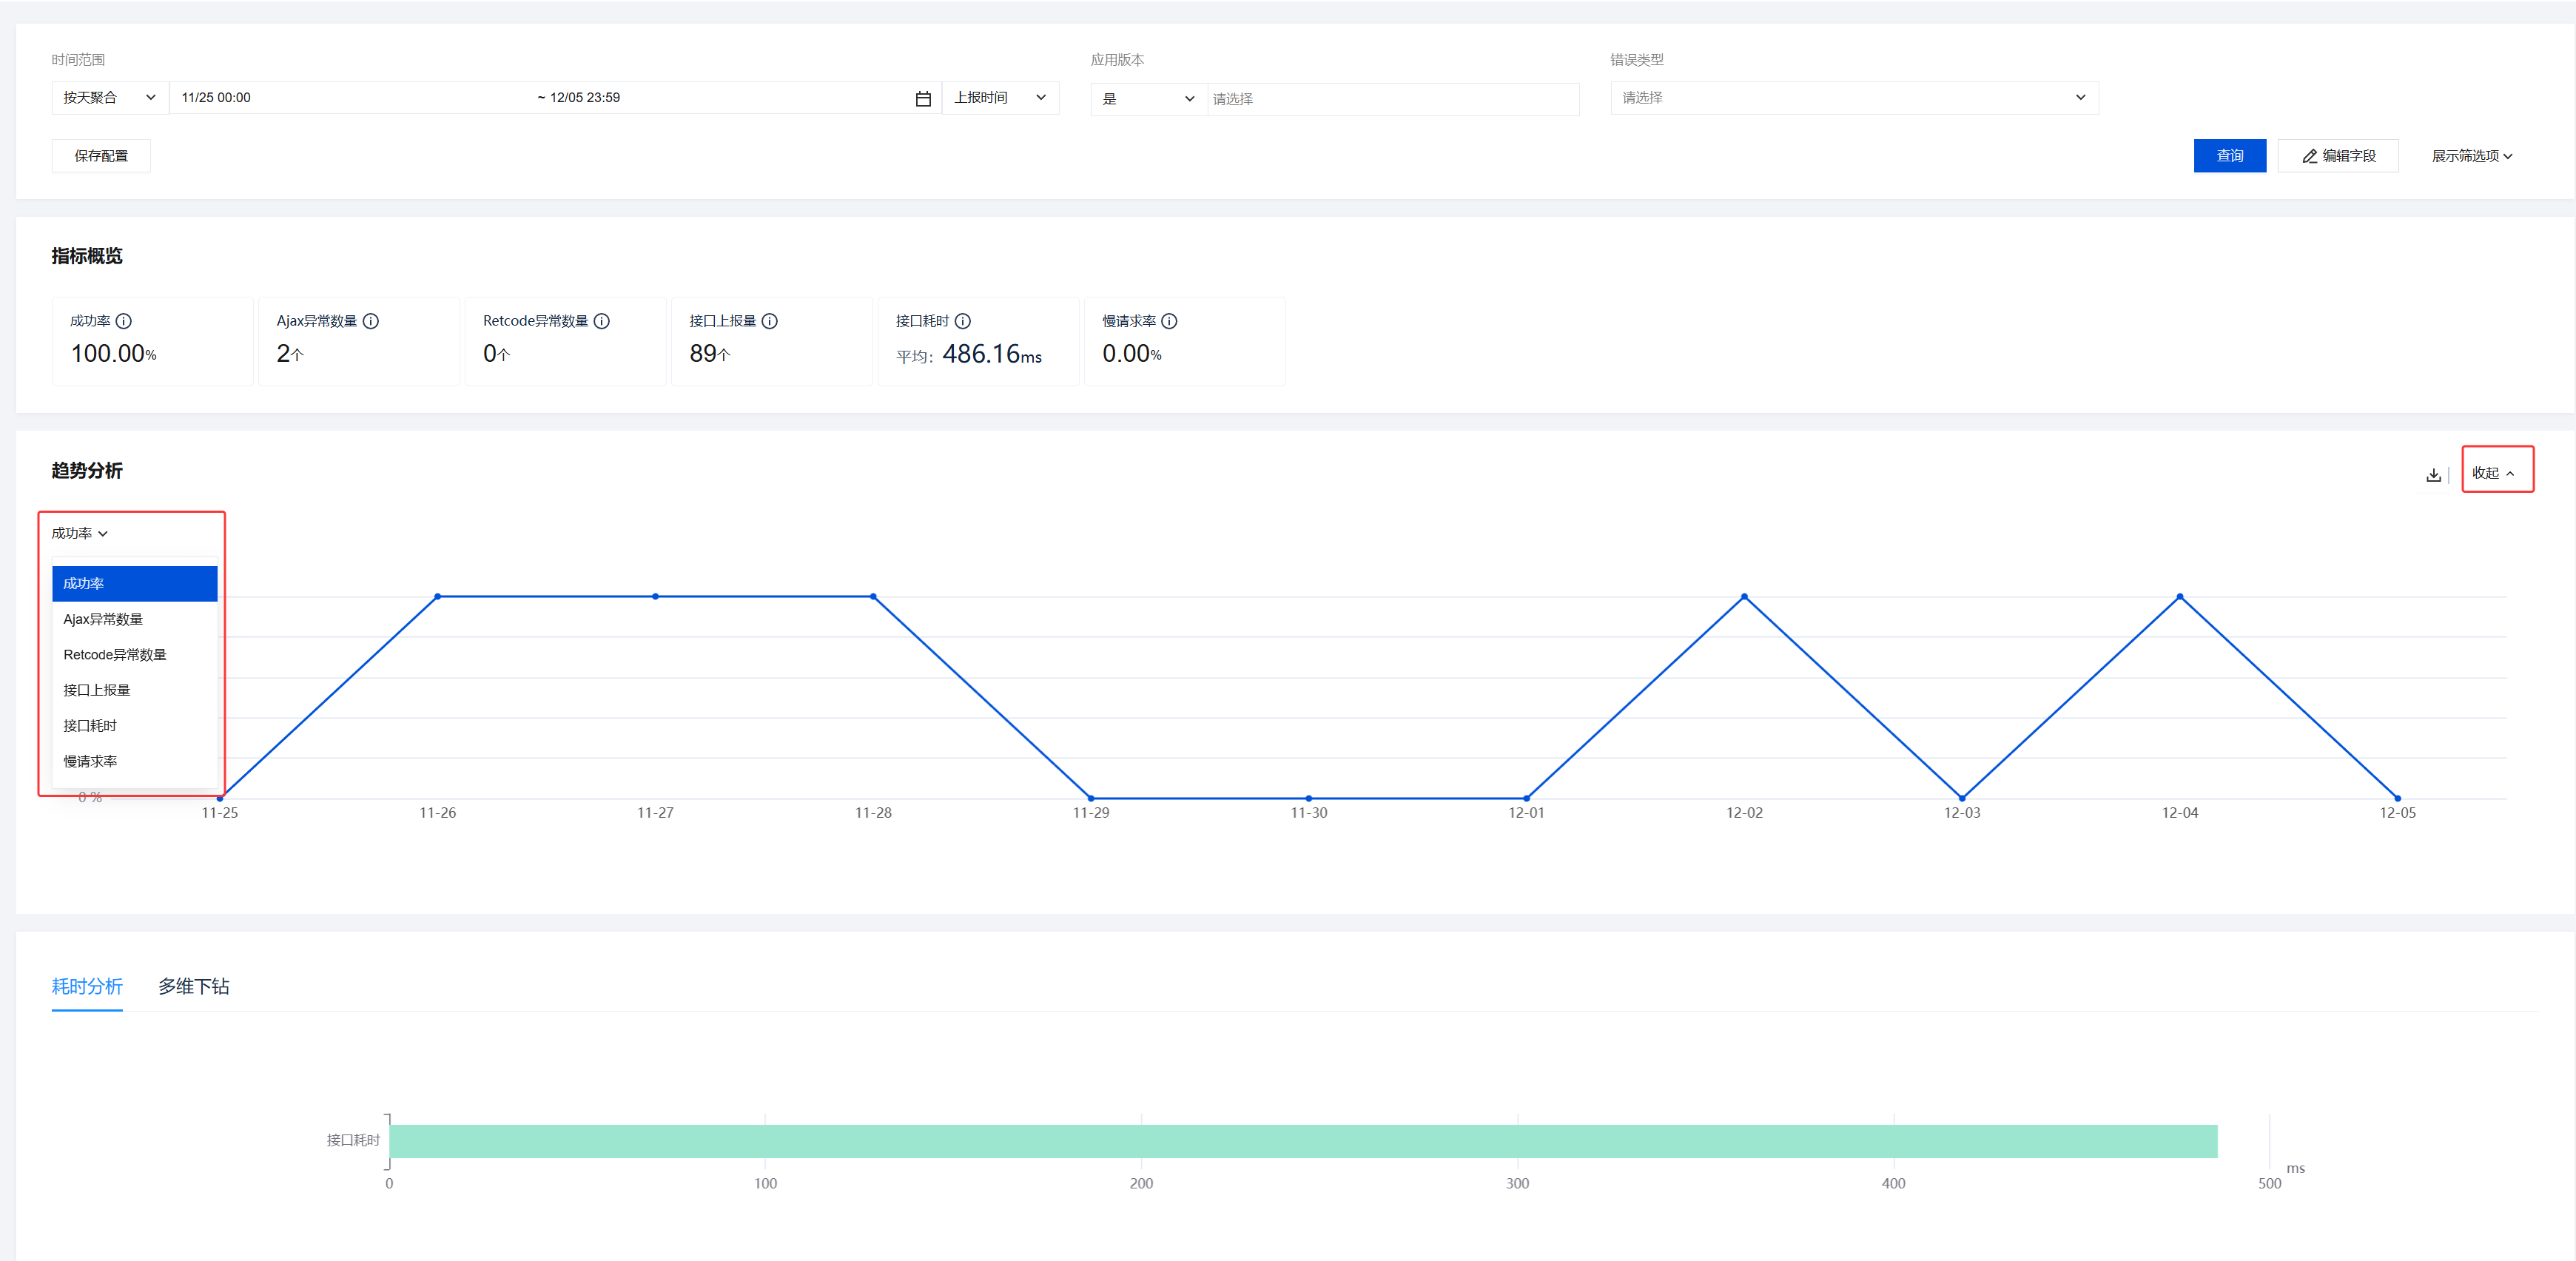Click info icon beside Ajax异常数量

(x=371, y=321)
